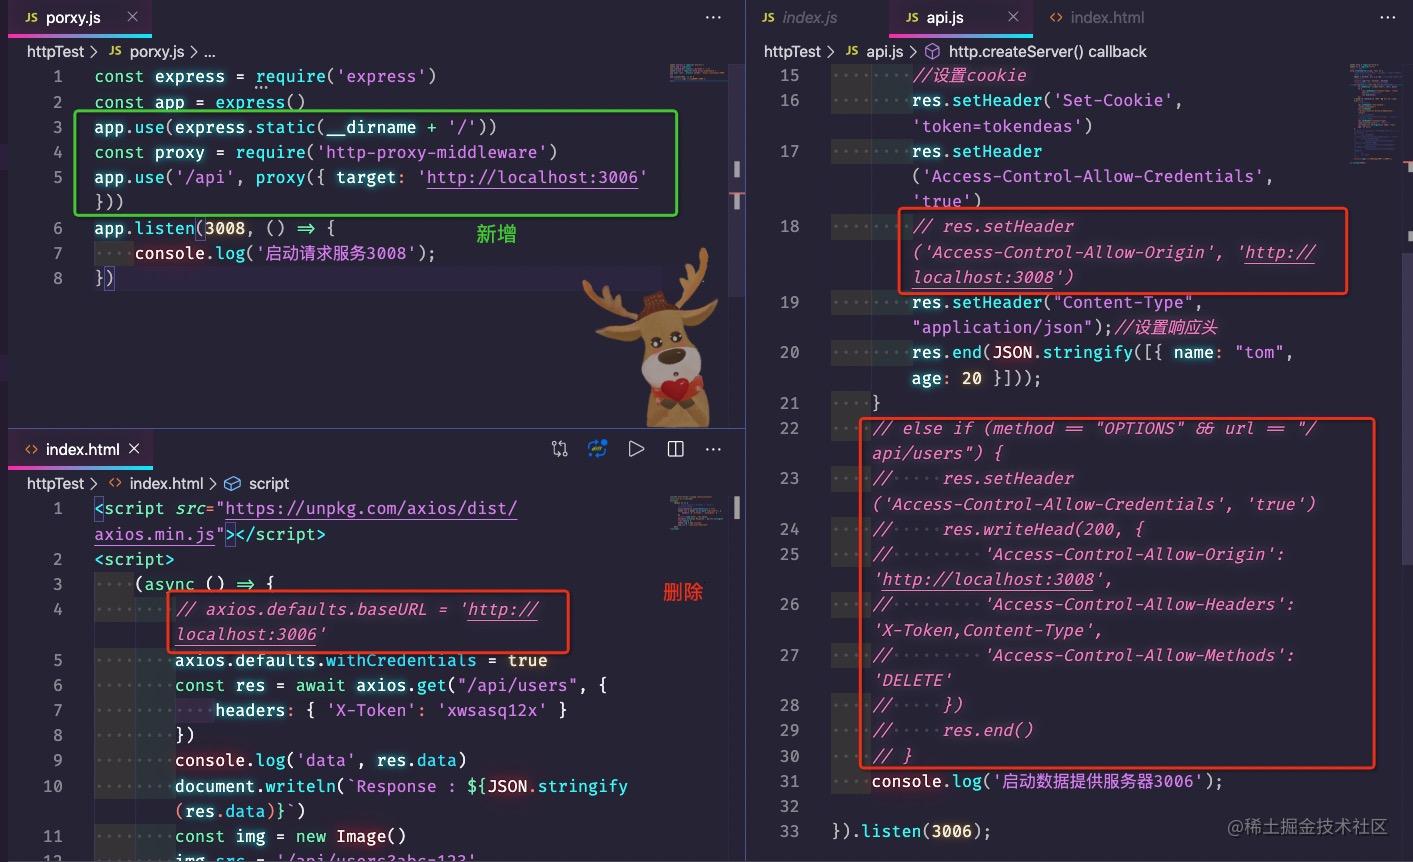1413x862 pixels.
Task: Close the bottom index.html tab
Action: coord(134,449)
